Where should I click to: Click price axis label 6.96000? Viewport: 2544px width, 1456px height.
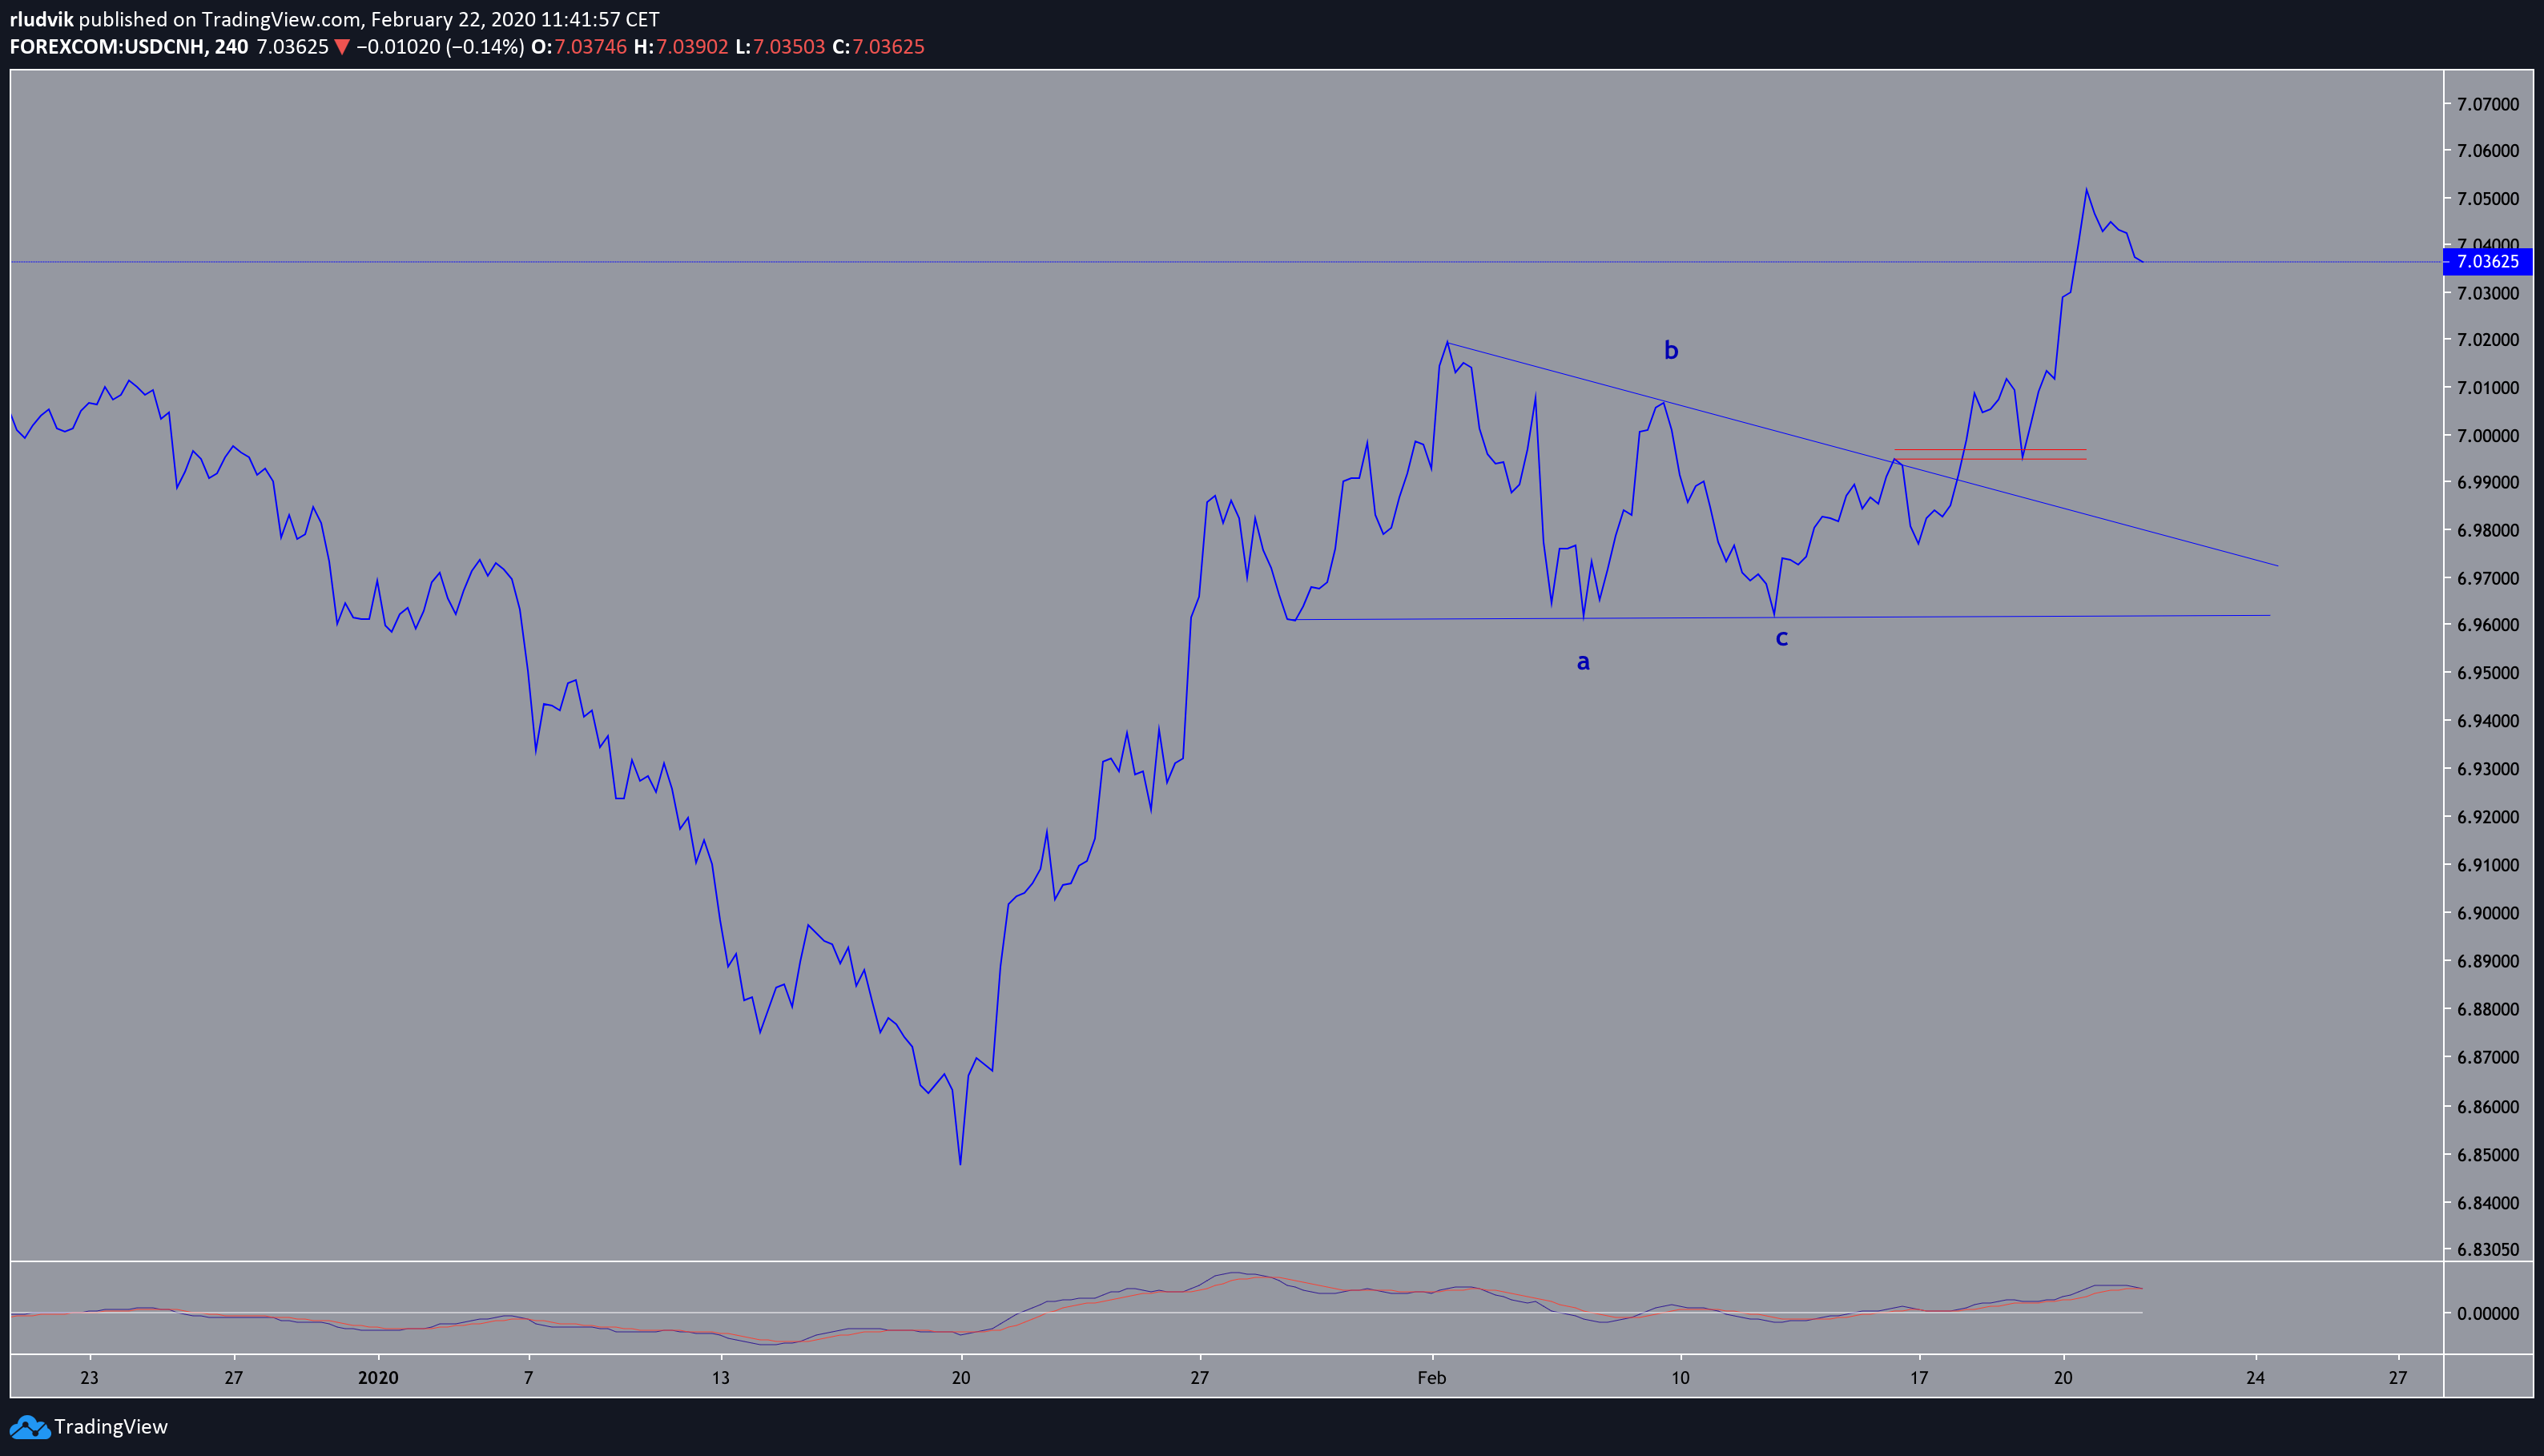pyautogui.click(x=2487, y=626)
